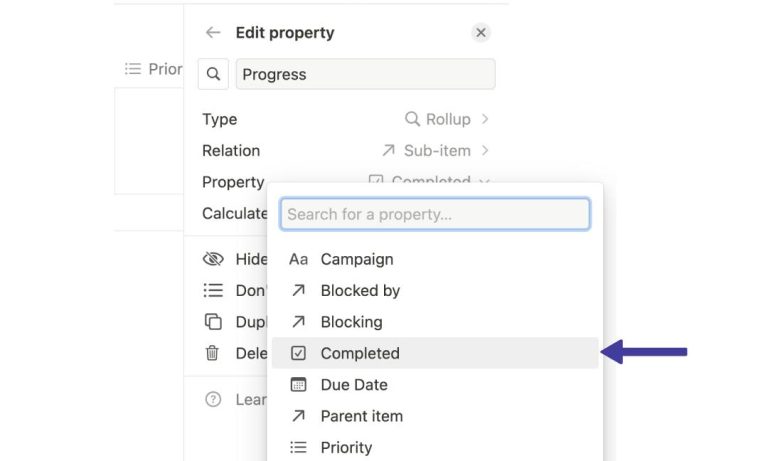Click the calendar icon for Due Date
The width and height of the screenshot is (768, 461).
298,385
